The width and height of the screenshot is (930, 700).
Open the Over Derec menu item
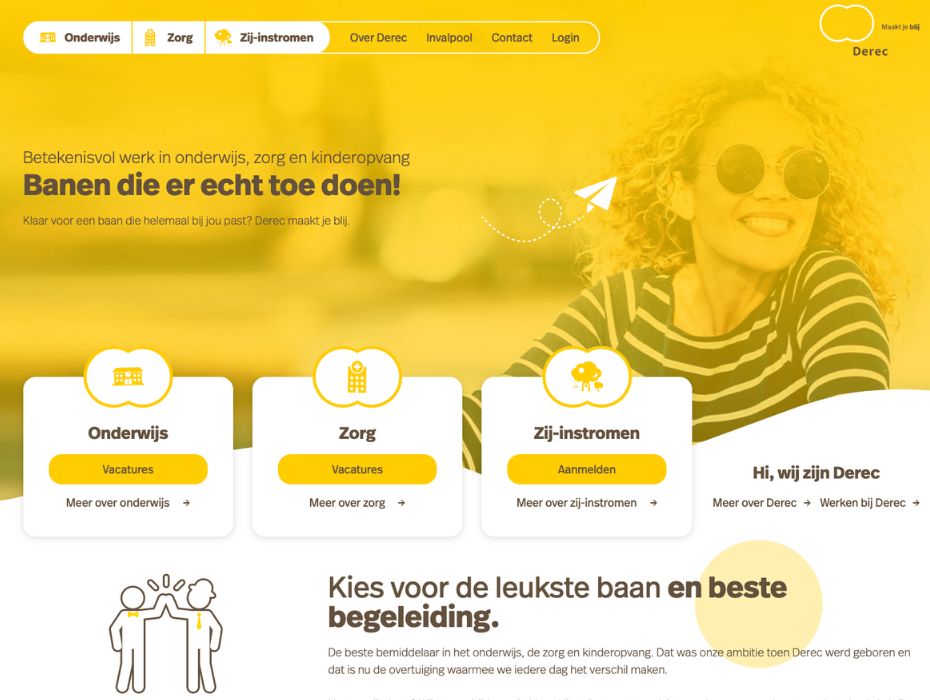click(378, 37)
